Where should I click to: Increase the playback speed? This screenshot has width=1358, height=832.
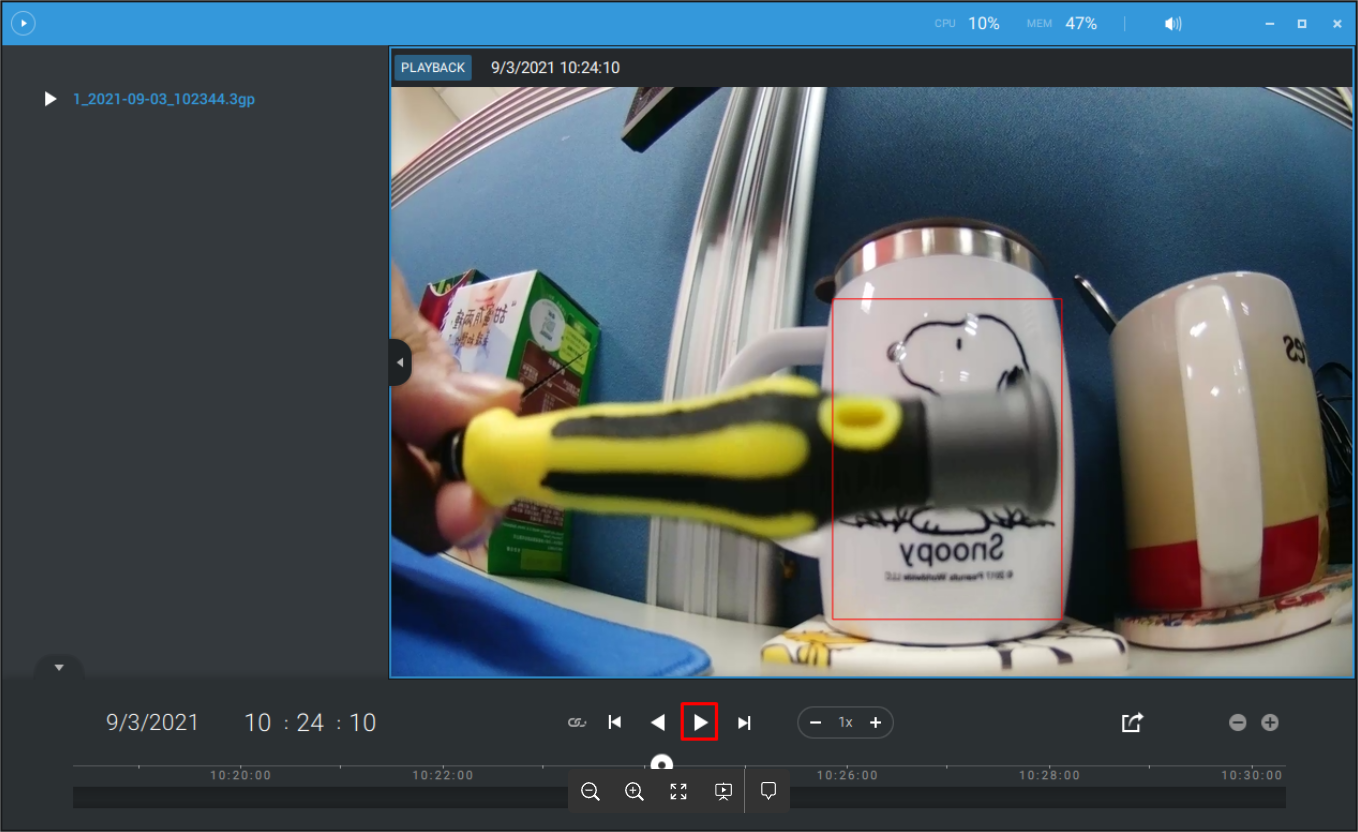pyautogui.click(x=875, y=722)
